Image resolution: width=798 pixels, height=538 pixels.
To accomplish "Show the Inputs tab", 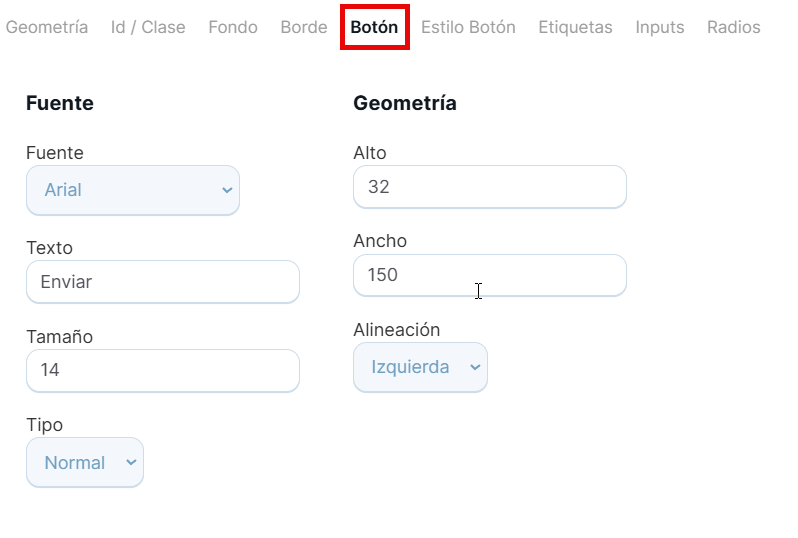I will (x=660, y=27).
